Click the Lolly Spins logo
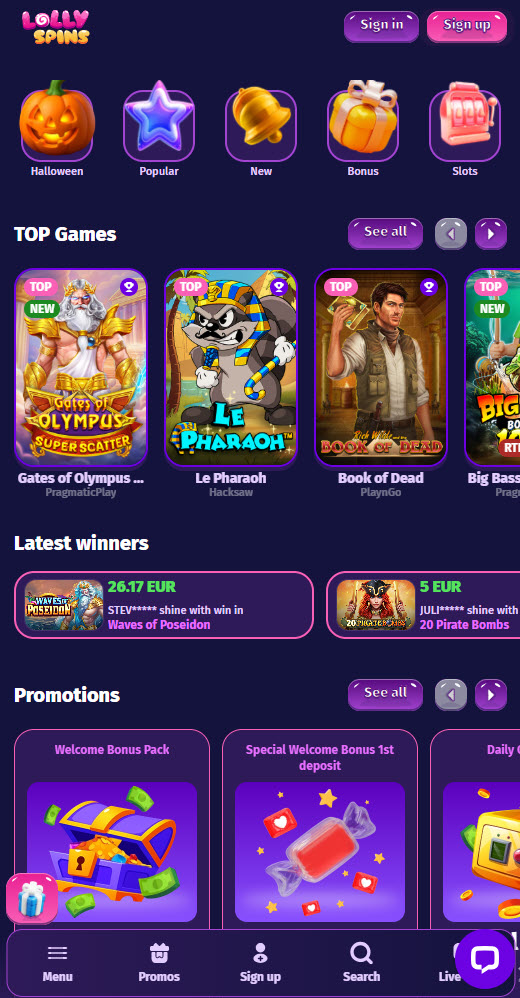The height and width of the screenshot is (998, 520). (55, 27)
